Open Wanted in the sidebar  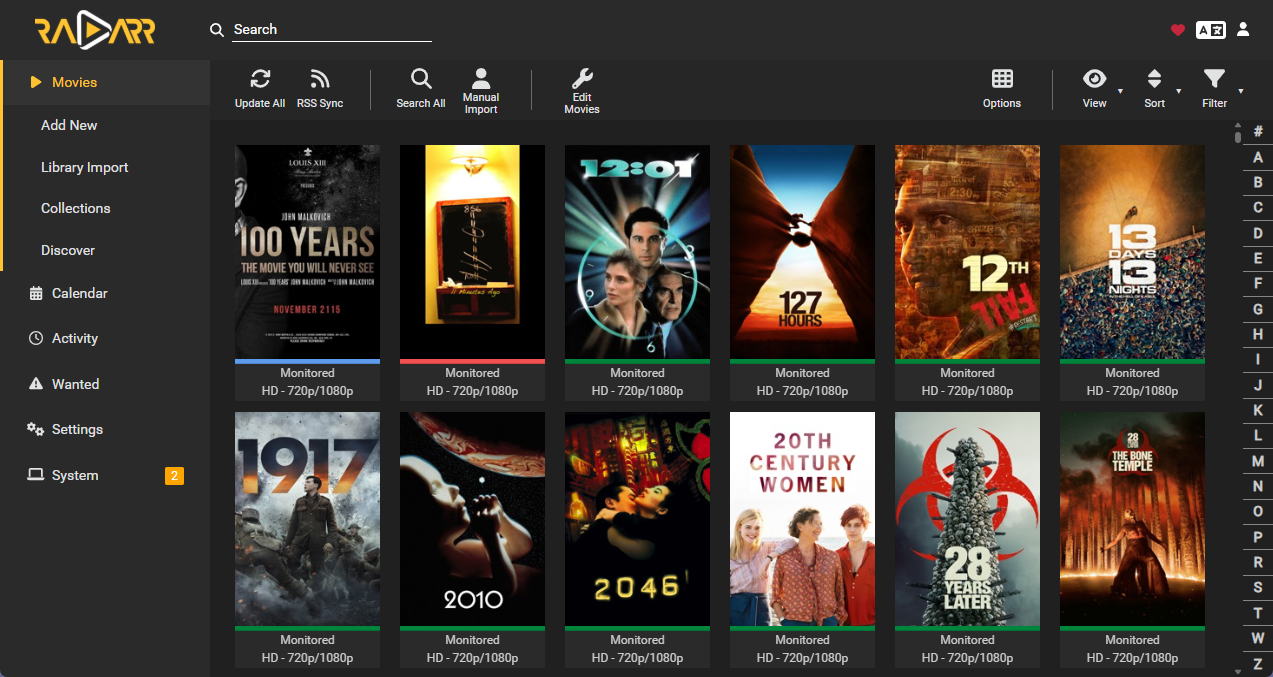coord(105,384)
